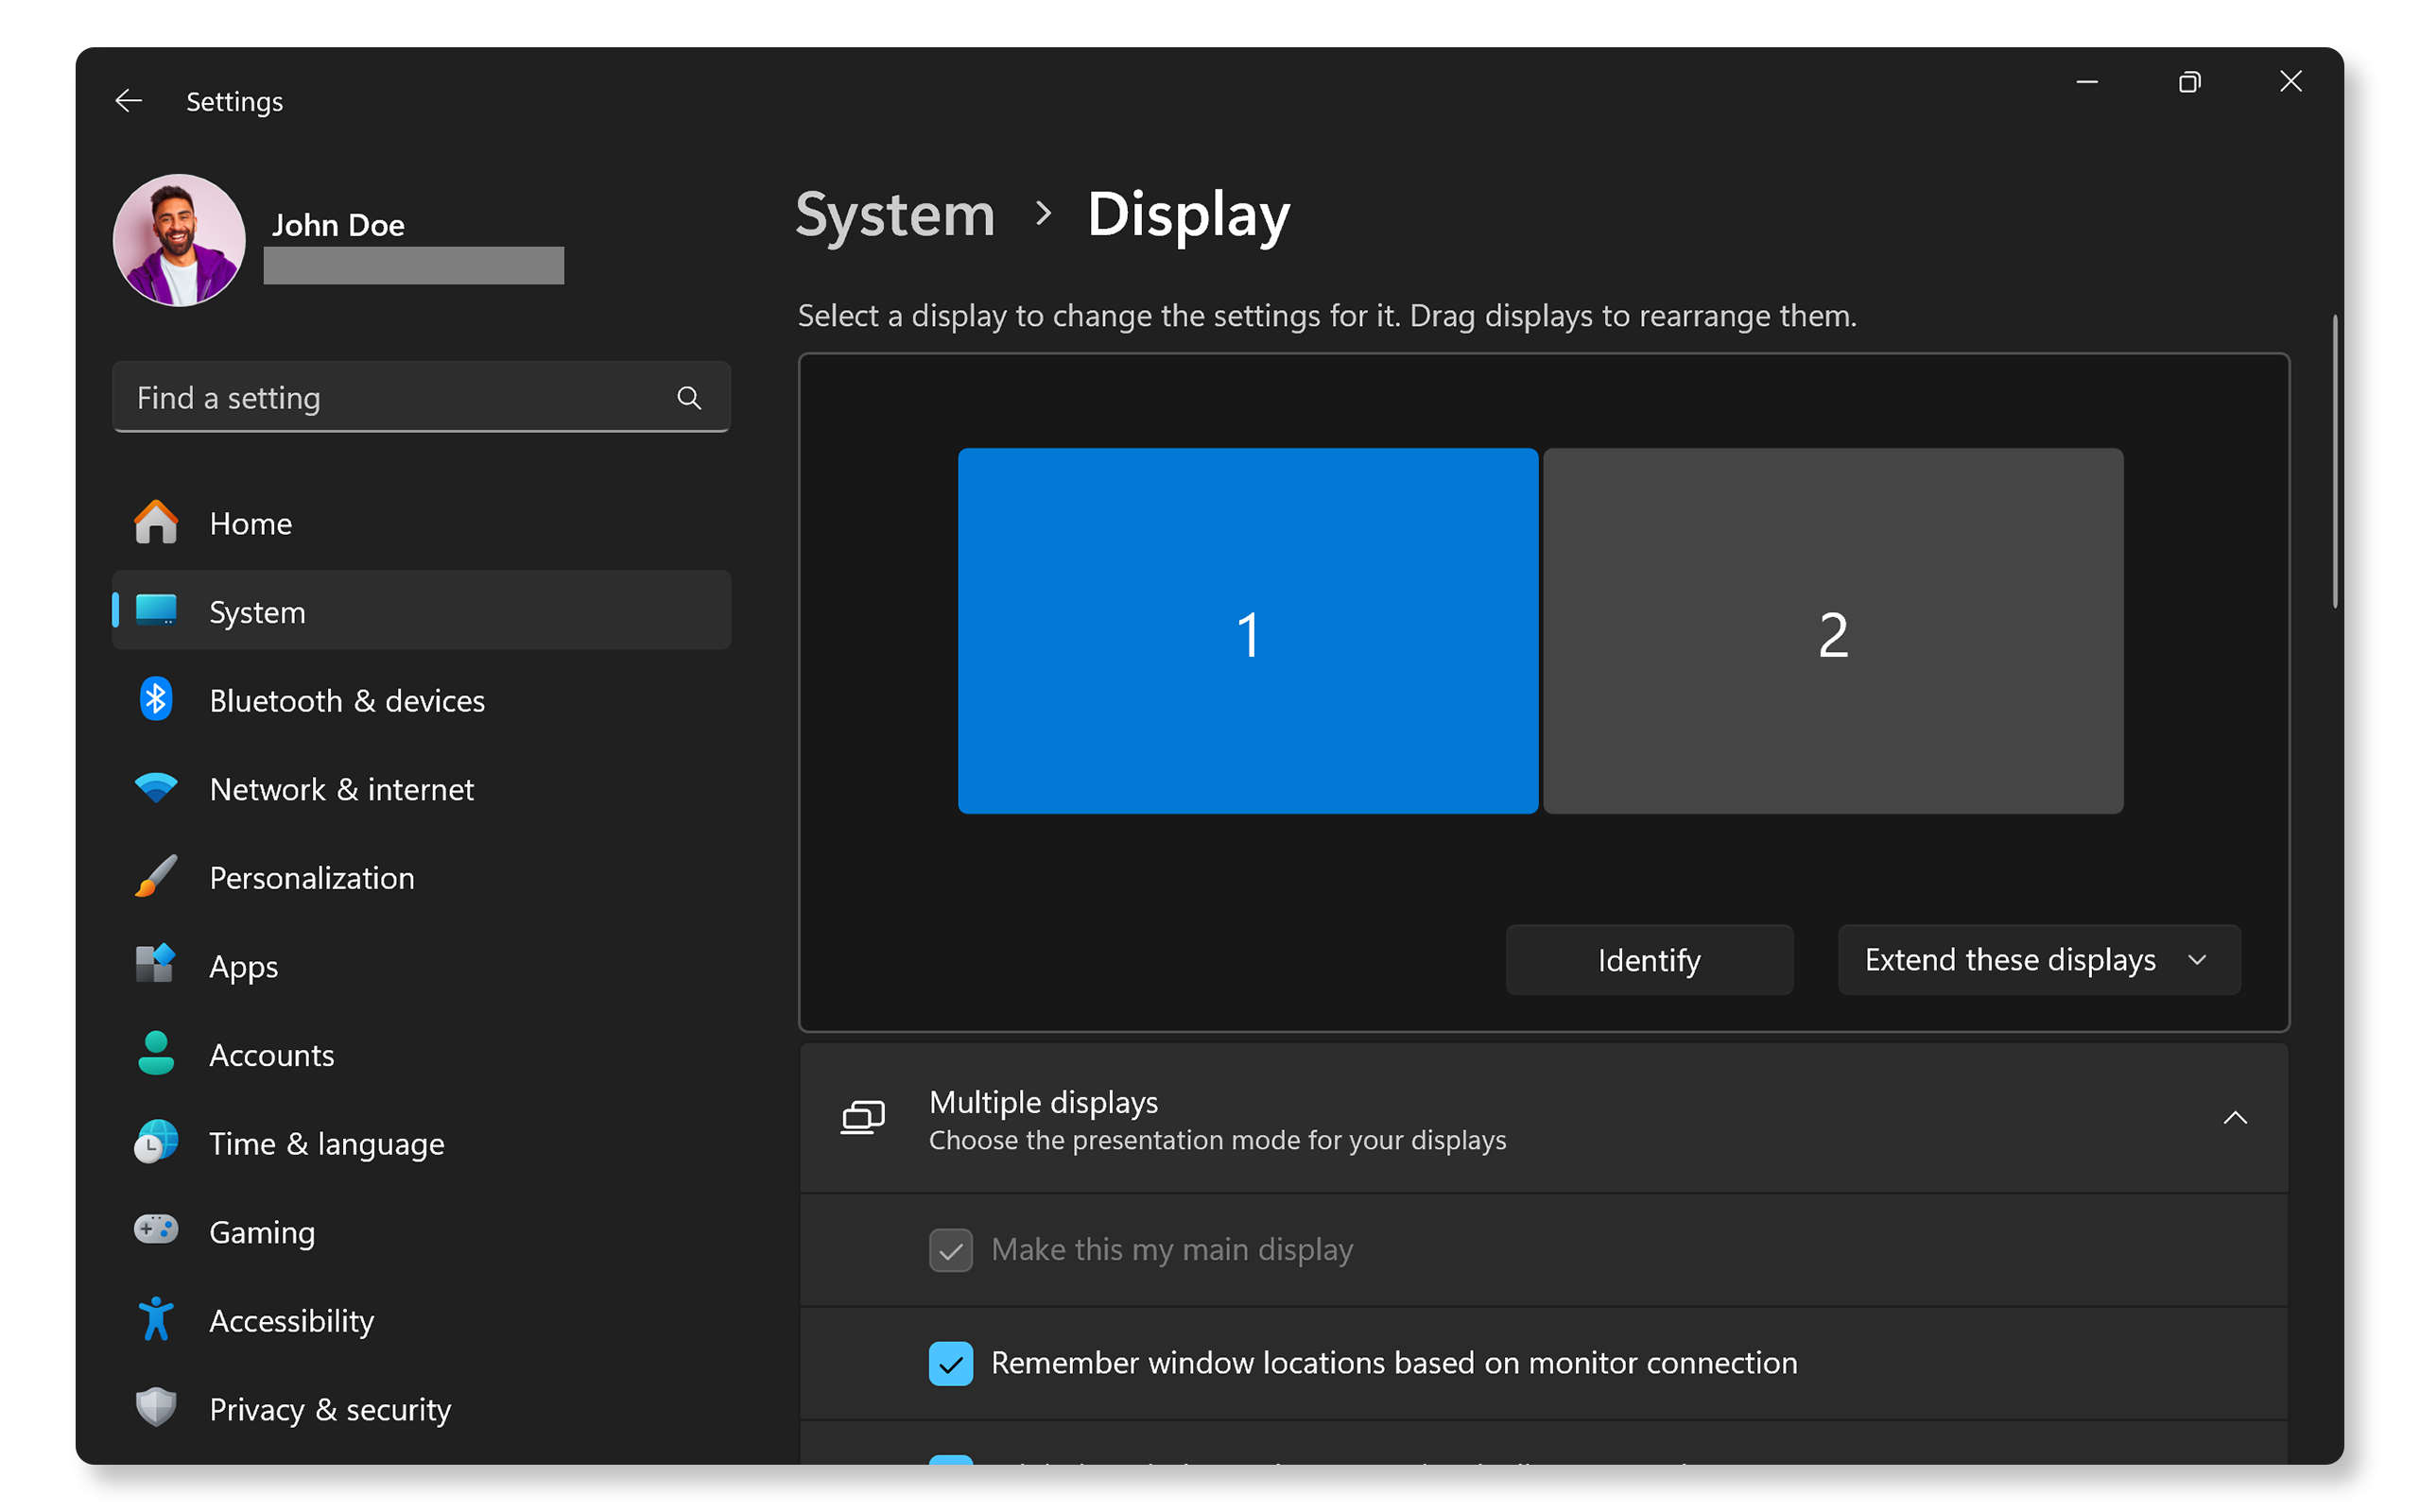The height and width of the screenshot is (1512, 2420).
Task: Click the Bluetooth & devices icon
Action: click(153, 700)
